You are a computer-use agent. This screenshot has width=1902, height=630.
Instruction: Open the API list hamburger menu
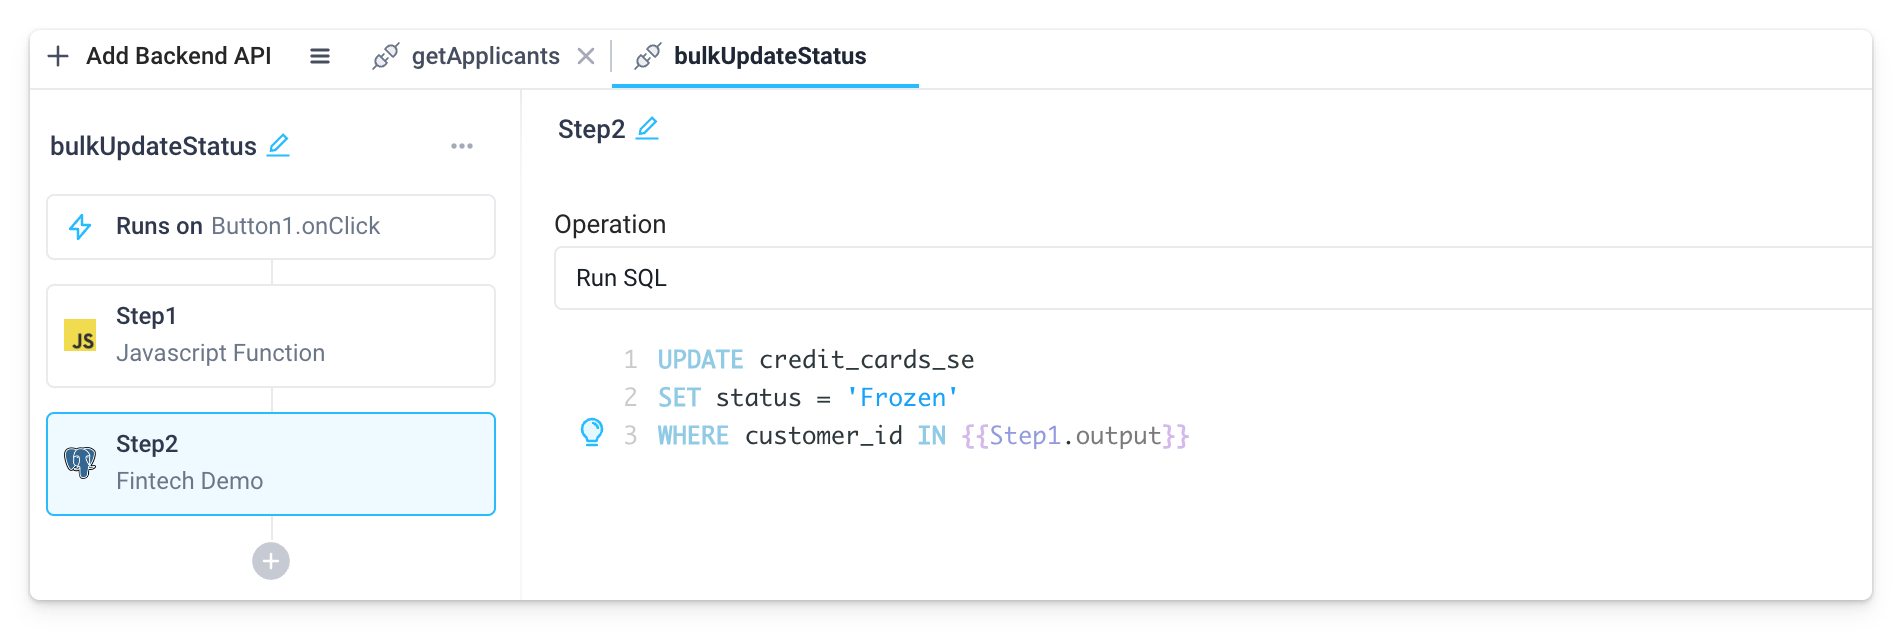(x=320, y=56)
